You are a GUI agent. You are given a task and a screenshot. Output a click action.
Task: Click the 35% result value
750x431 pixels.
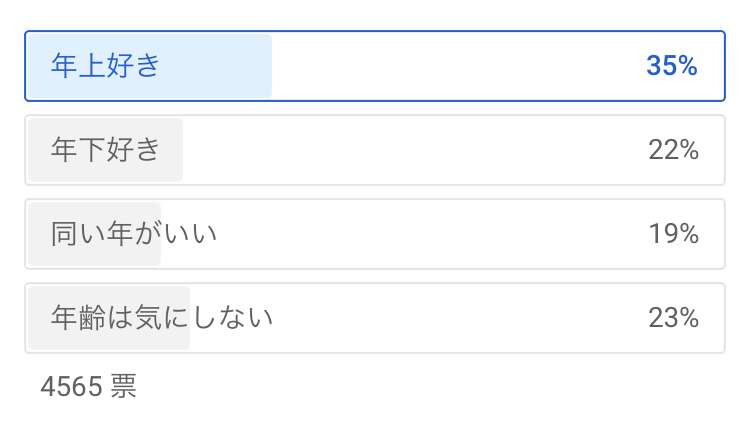[x=672, y=66]
